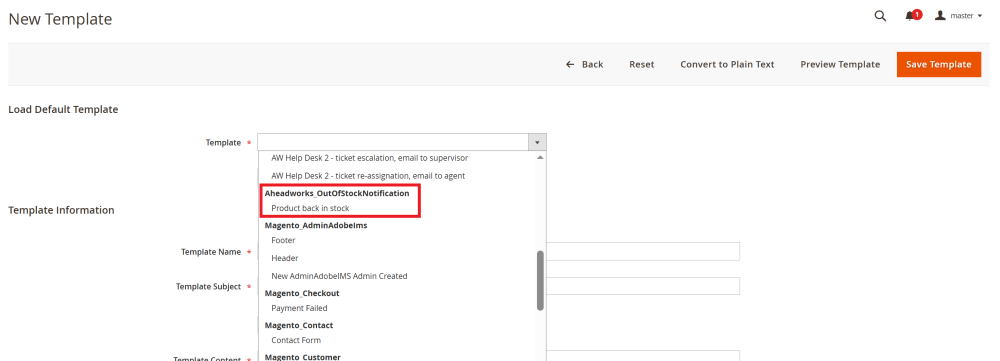Image resolution: width=1000 pixels, height=361 pixels.
Task: Toggle the Template dropdown arrow
Action: (537, 143)
